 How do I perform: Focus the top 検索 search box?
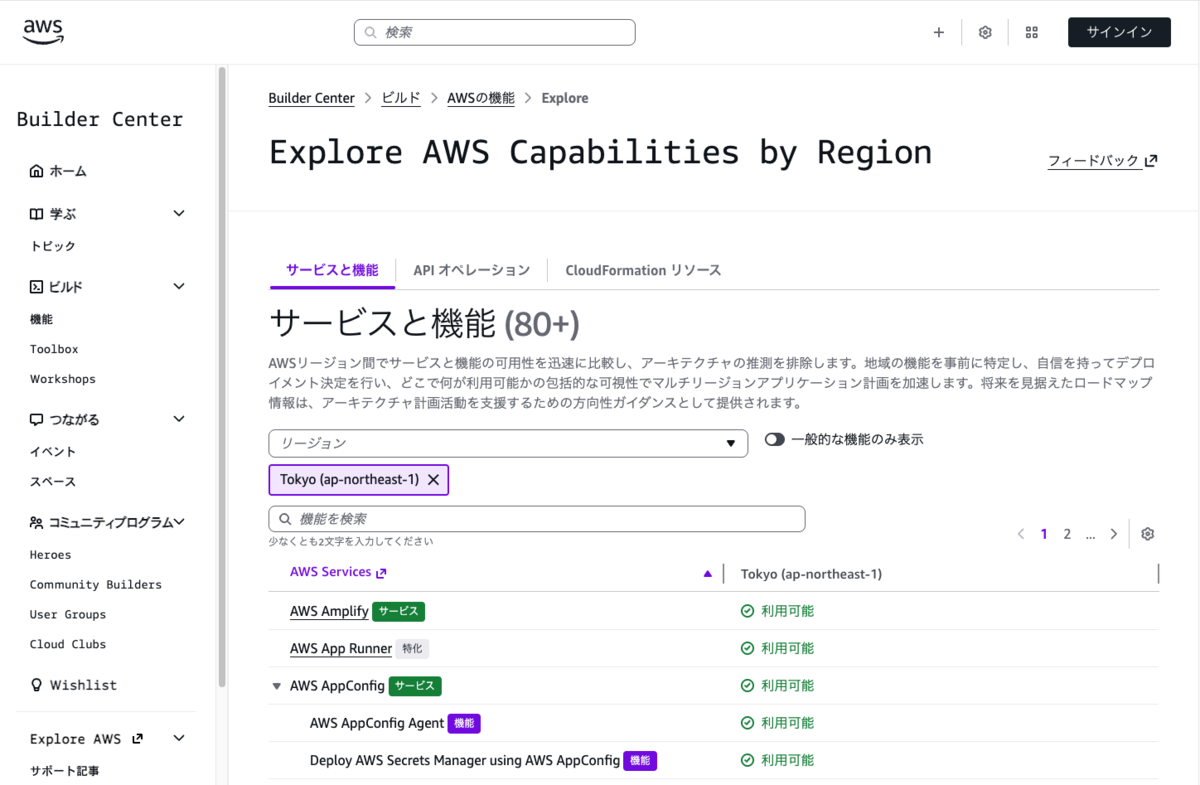(495, 32)
